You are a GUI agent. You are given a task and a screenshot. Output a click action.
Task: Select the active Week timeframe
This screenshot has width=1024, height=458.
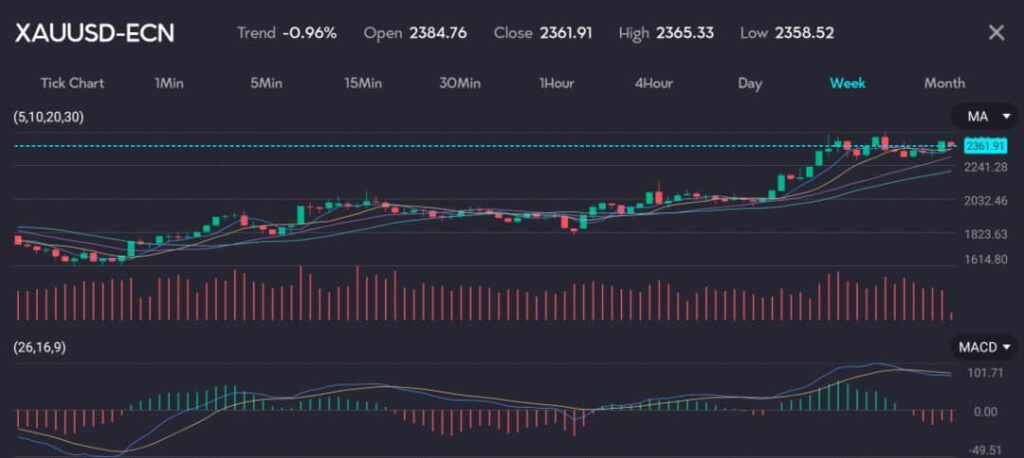(x=847, y=83)
